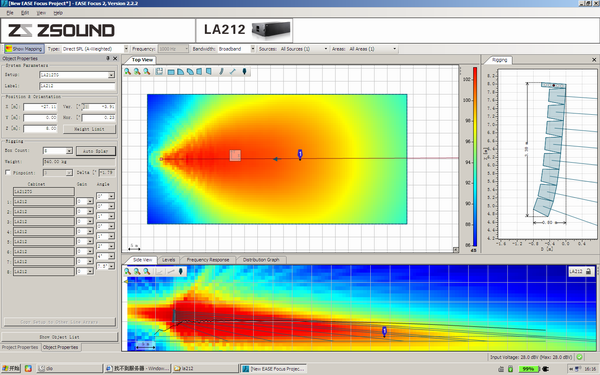Screen dimensions: 600x375
Task: Click the SPL color scale bar
Action: click(x=475, y=157)
